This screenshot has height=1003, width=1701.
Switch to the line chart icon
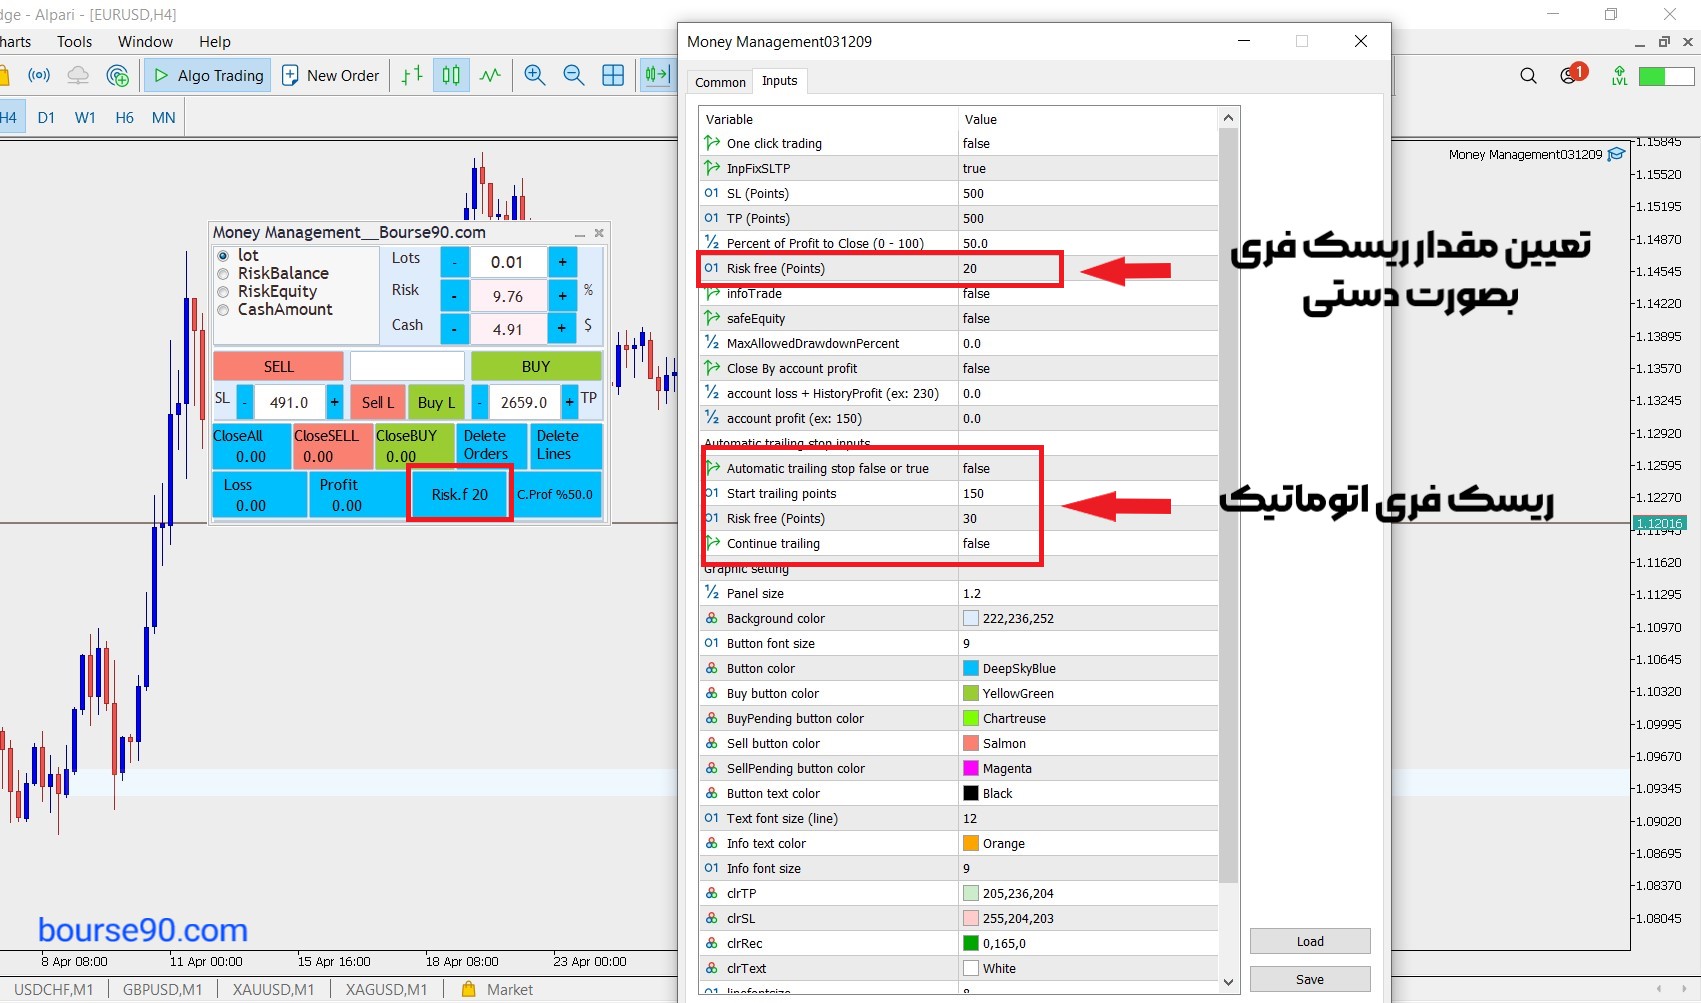490,75
